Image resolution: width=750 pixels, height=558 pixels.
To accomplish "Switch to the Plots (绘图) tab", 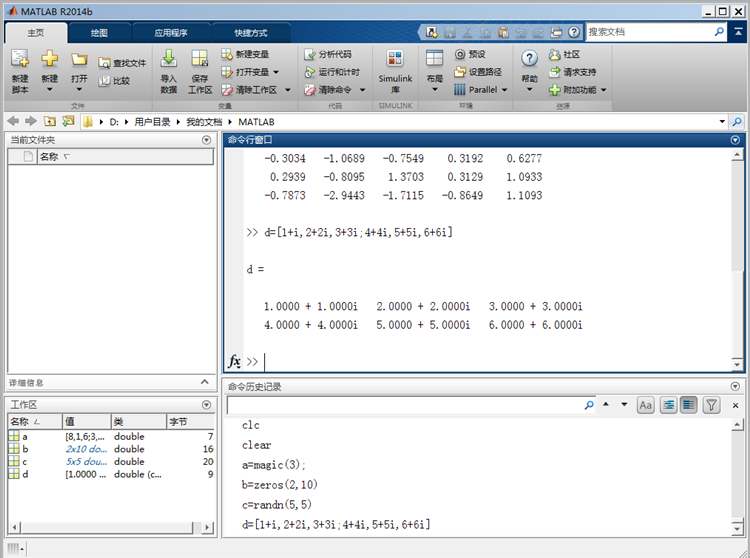I will (100, 32).
